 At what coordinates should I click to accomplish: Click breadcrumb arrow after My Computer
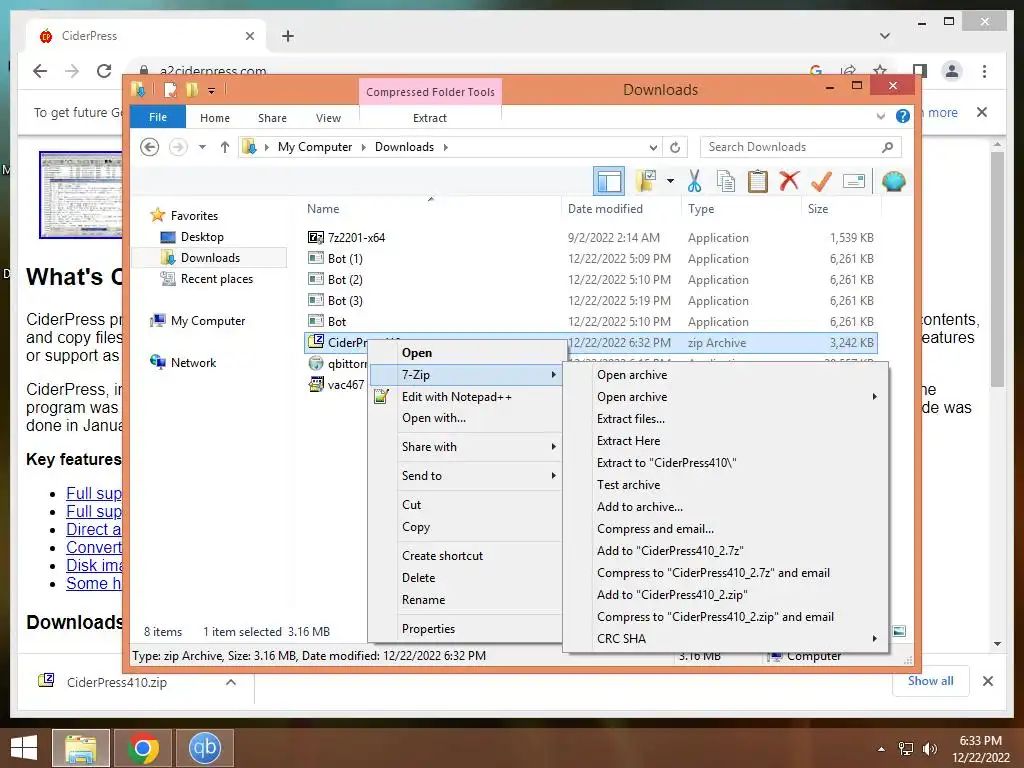tap(364, 147)
